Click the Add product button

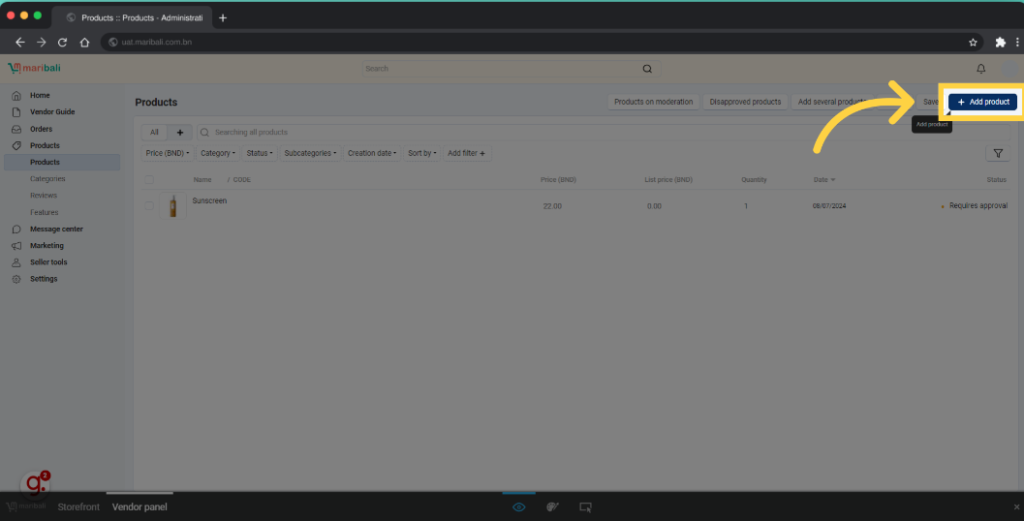(x=983, y=102)
